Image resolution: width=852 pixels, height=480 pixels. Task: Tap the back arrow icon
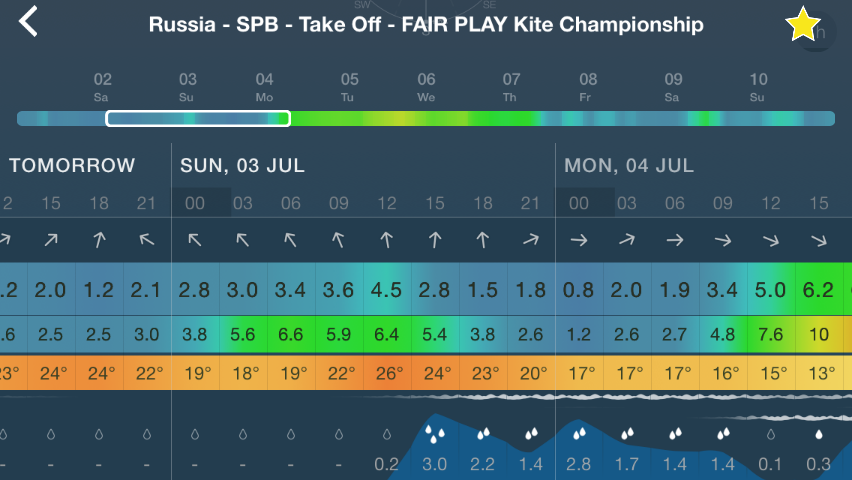point(28,22)
